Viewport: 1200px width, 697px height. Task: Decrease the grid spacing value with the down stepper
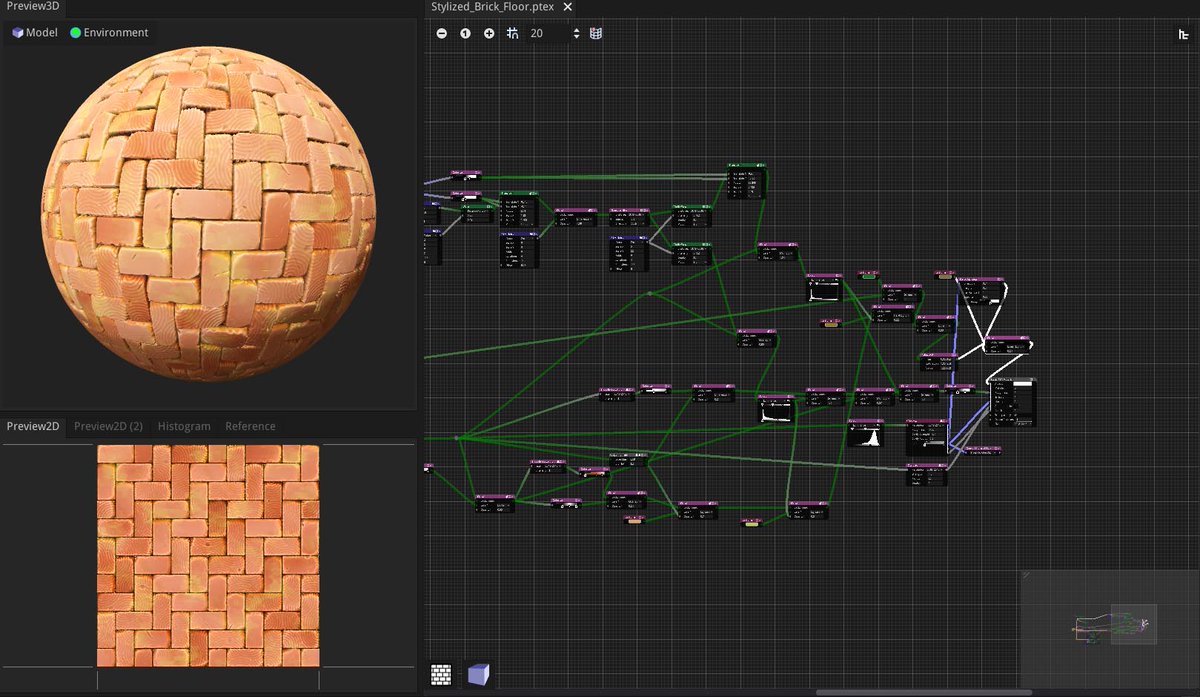576,38
